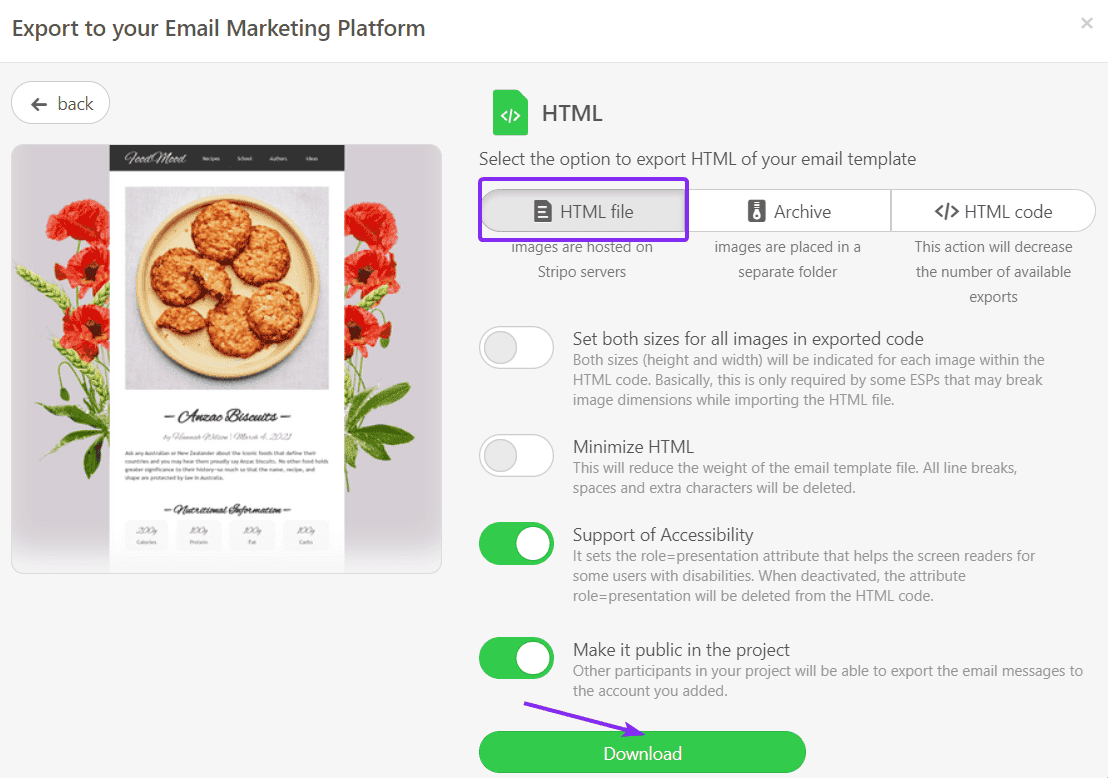Go back using the back button
The image size is (1108, 778).
[60, 102]
